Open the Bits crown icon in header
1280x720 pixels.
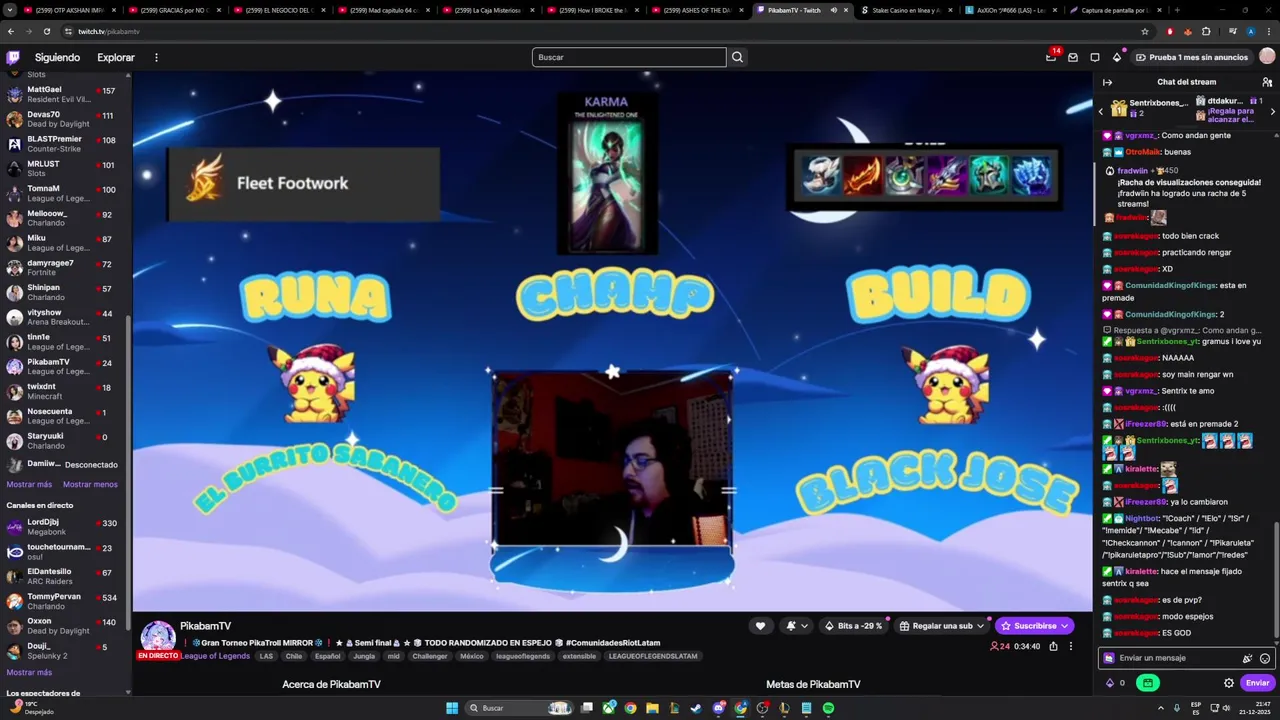[1117, 57]
